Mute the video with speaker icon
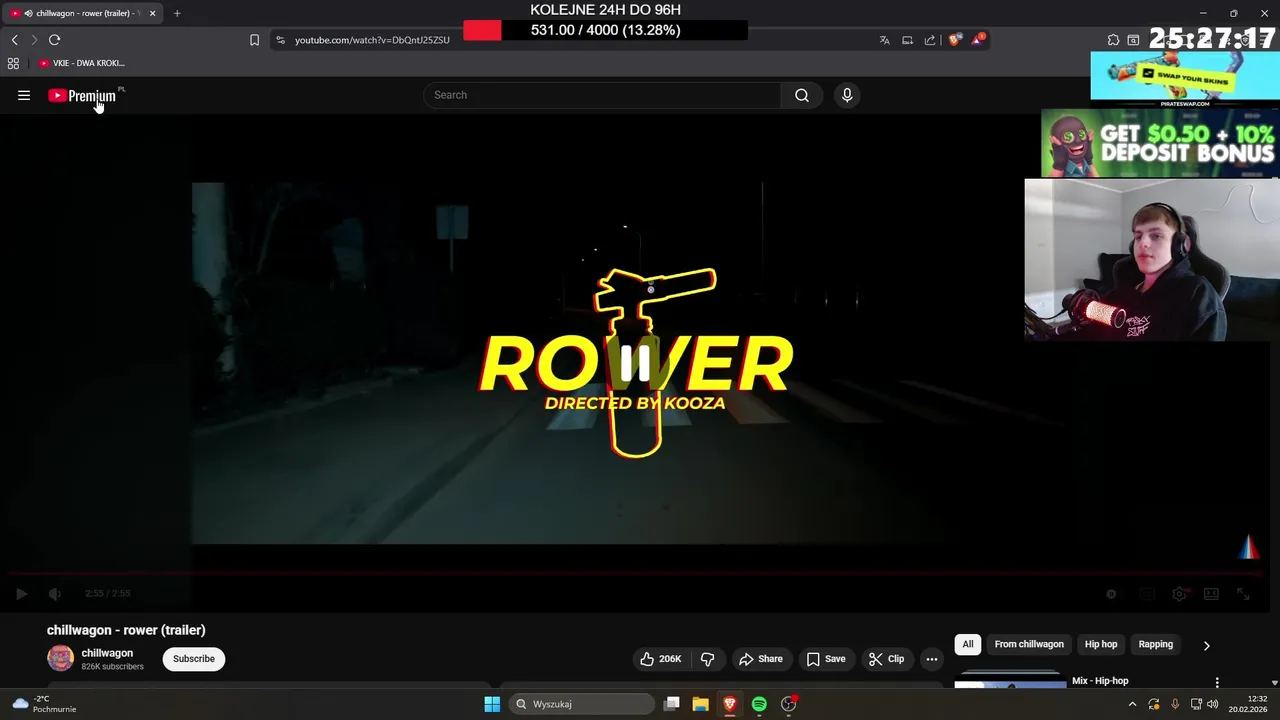The height and width of the screenshot is (720, 1280). click(x=55, y=594)
